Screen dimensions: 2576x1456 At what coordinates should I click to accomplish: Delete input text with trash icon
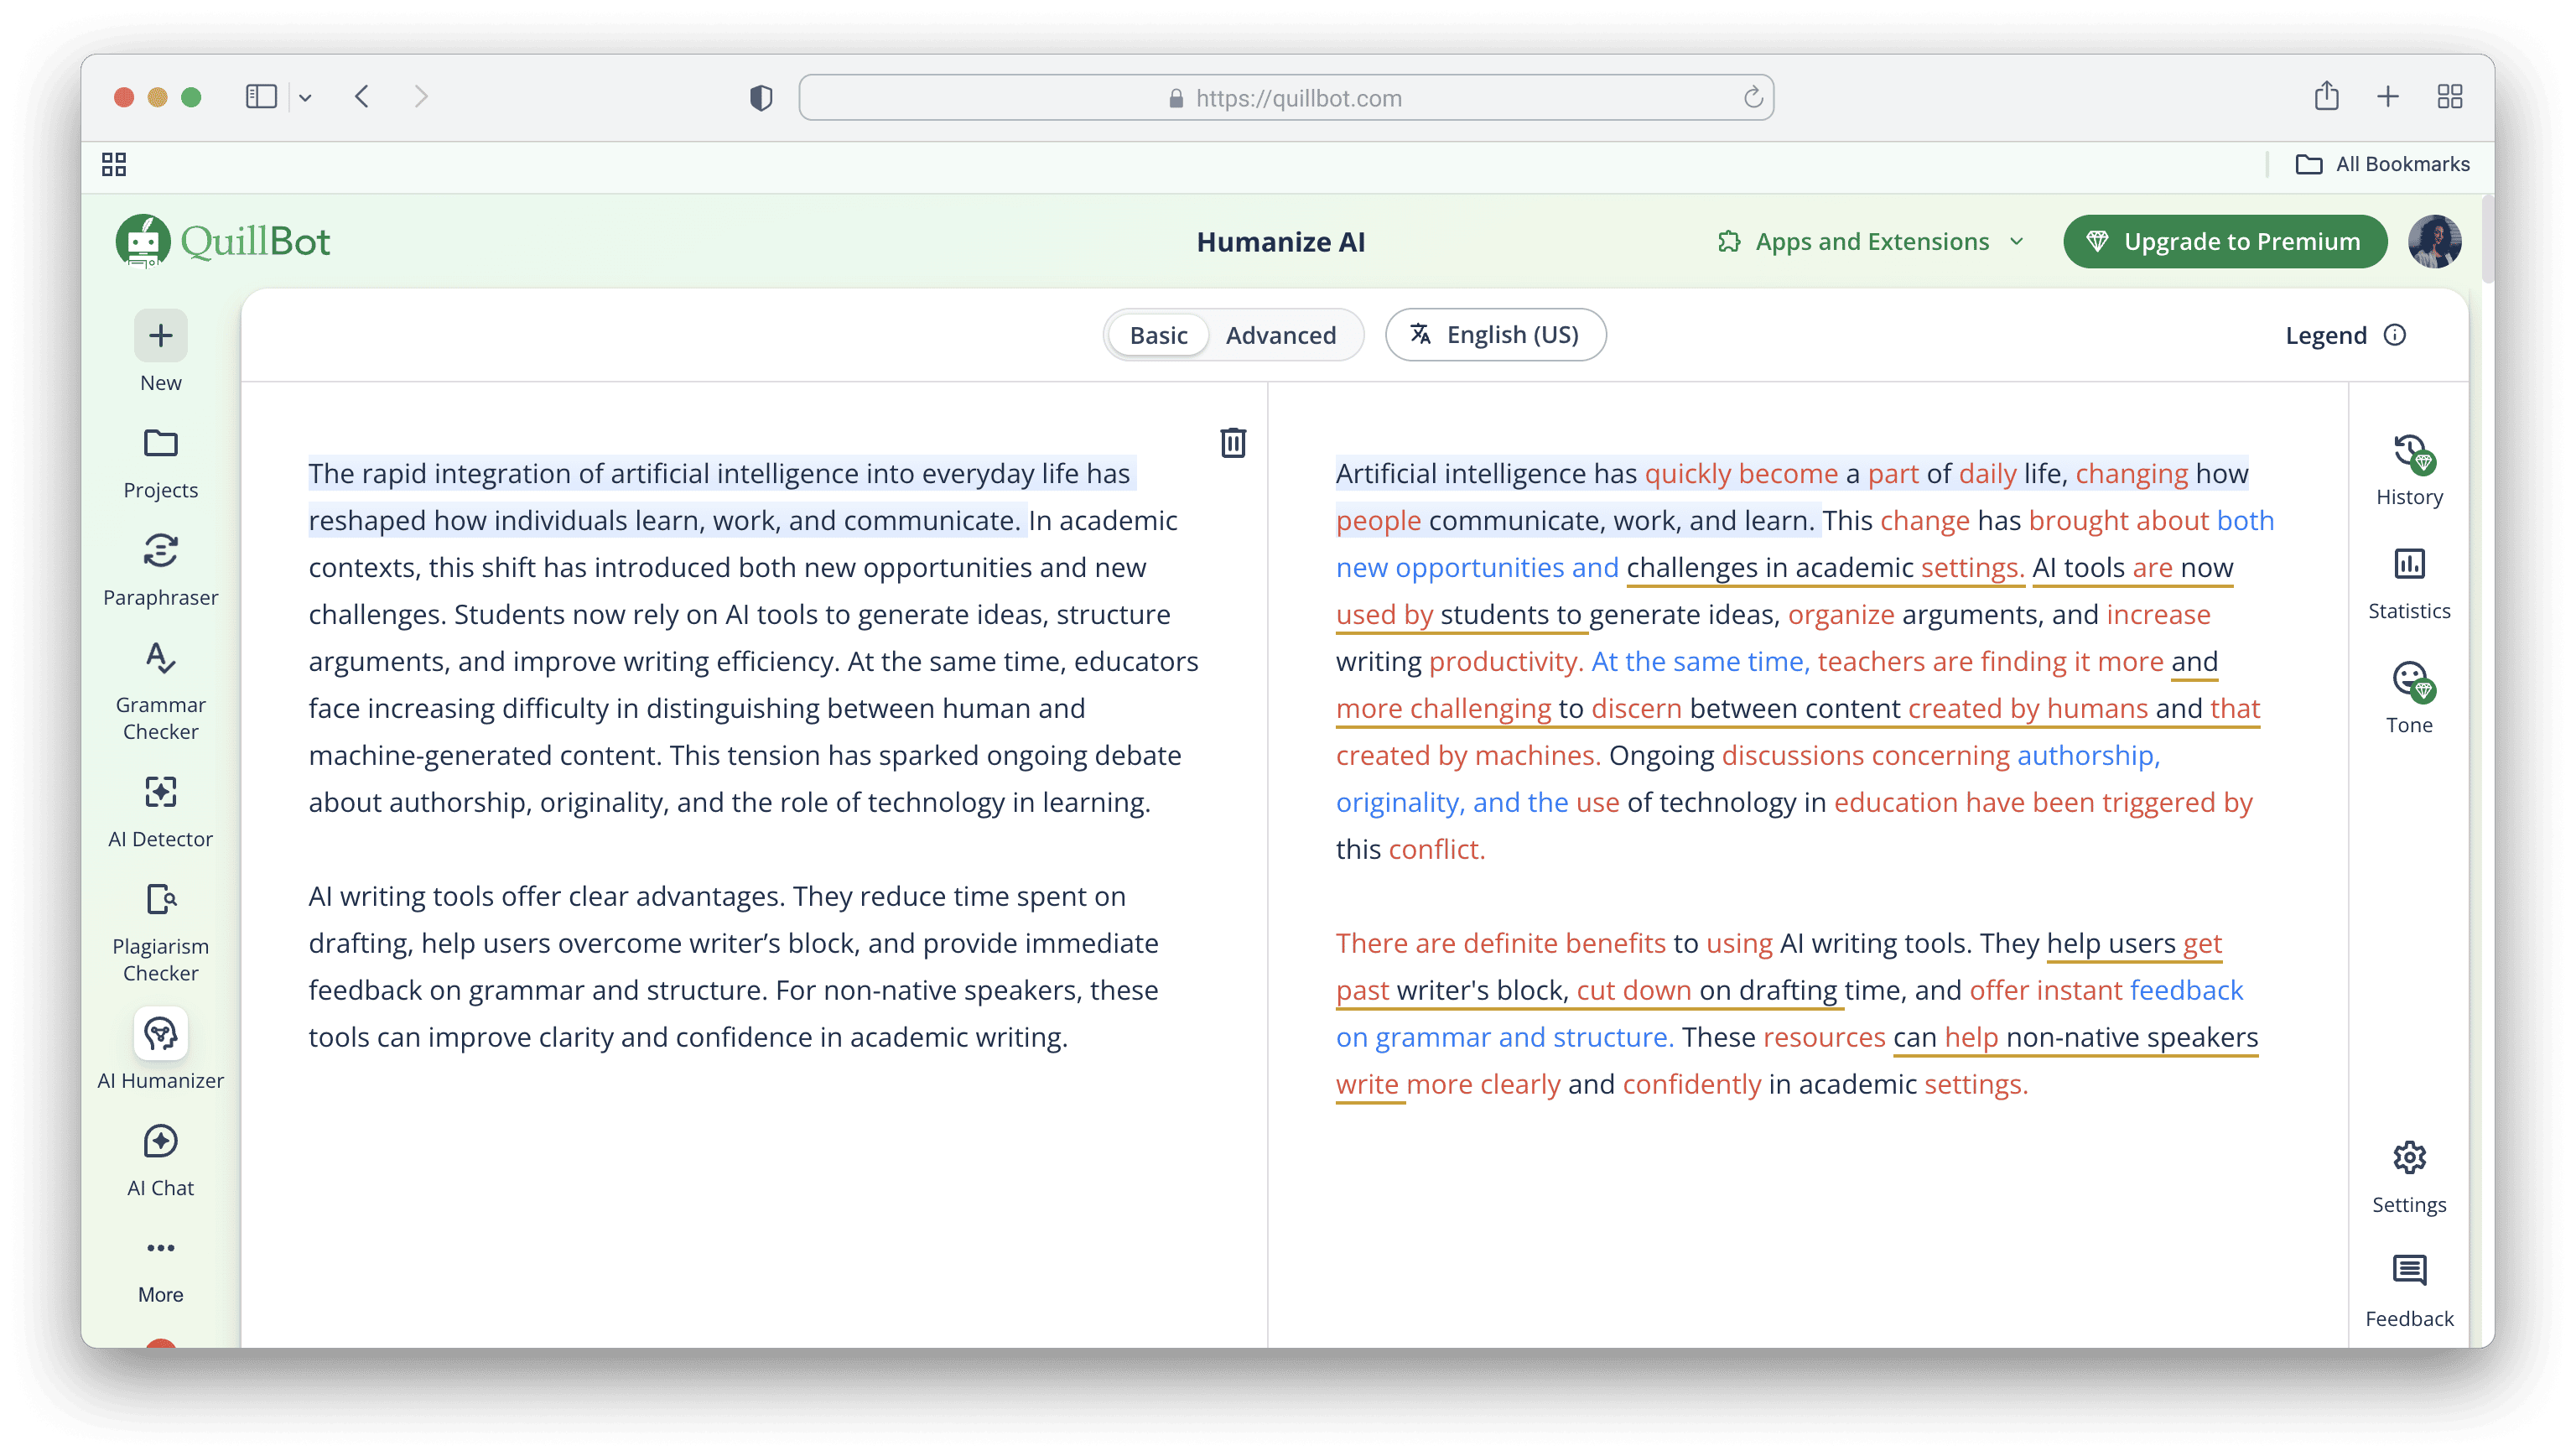click(1232, 443)
